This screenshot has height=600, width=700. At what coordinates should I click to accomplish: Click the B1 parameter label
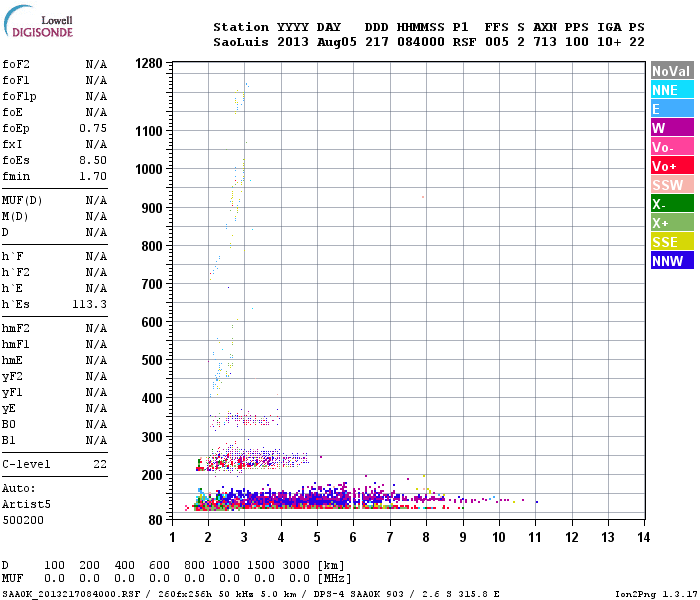(8, 441)
